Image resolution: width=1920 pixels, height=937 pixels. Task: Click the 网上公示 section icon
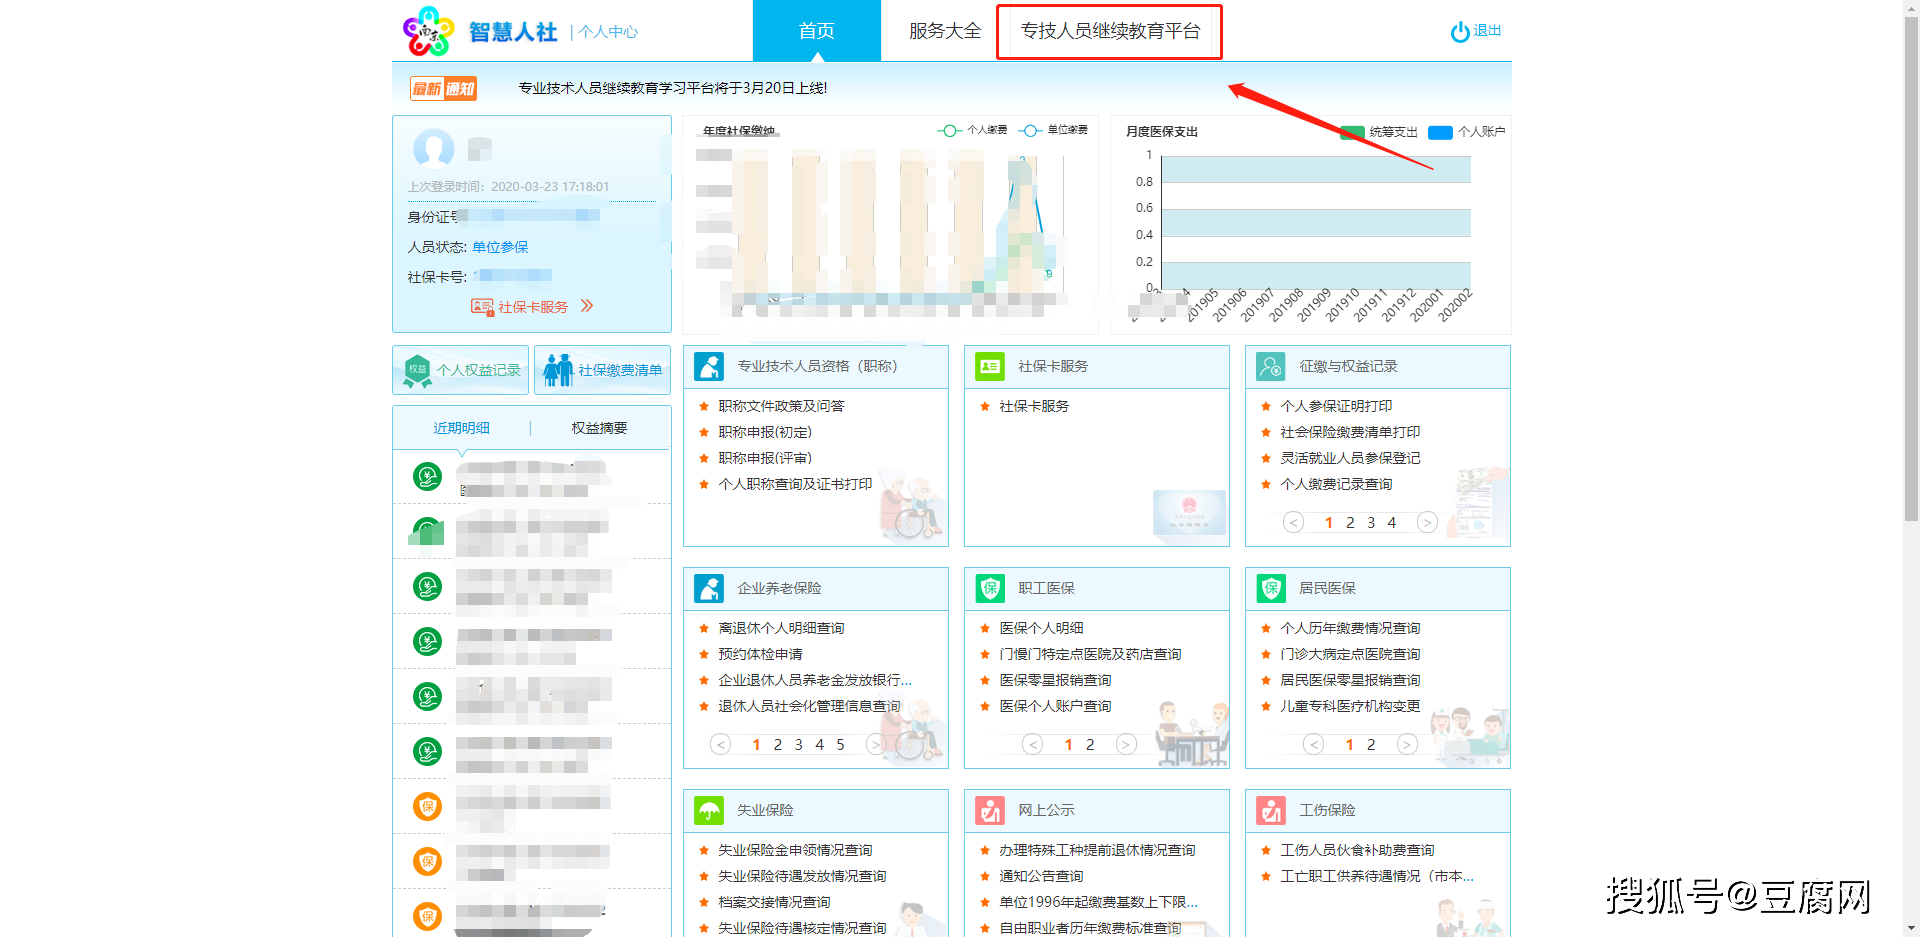[990, 810]
